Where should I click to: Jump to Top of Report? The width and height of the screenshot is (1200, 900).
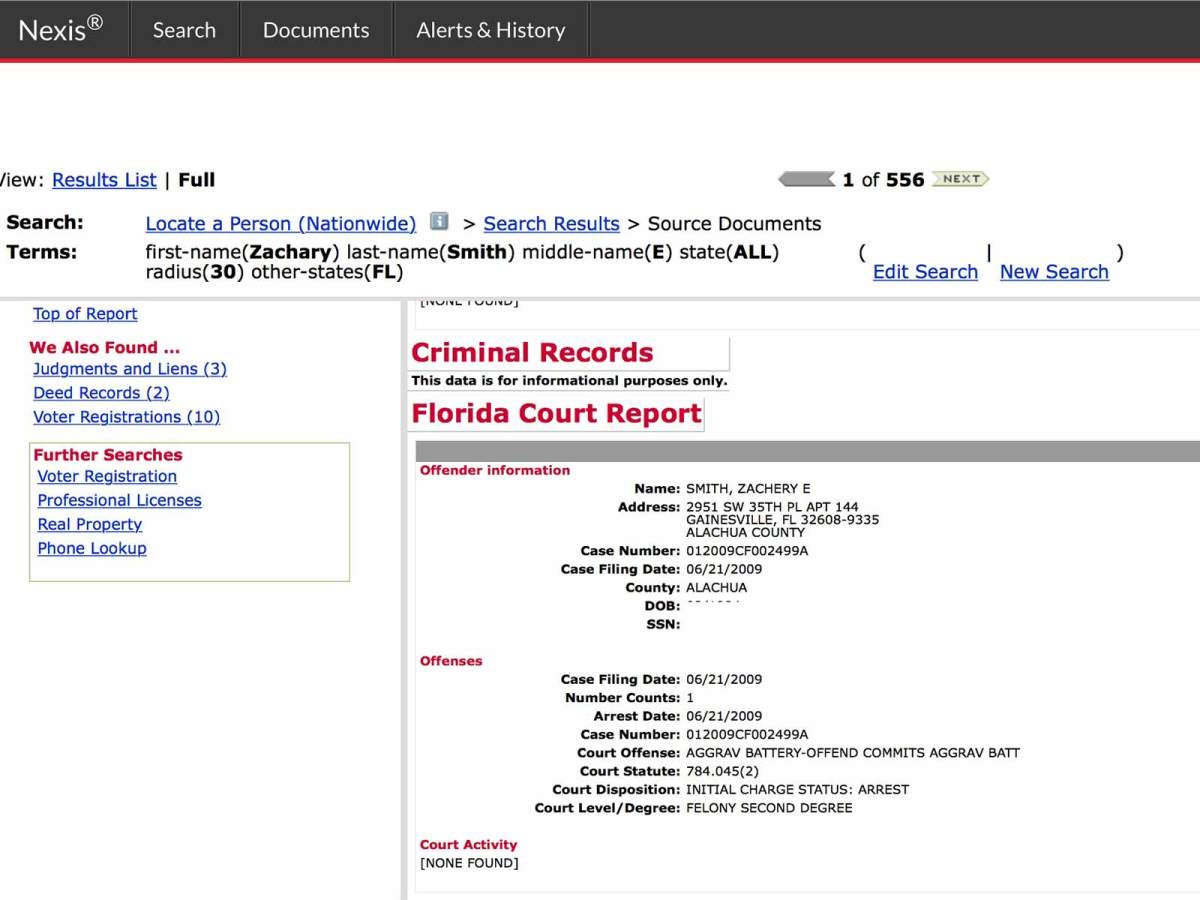click(x=85, y=314)
